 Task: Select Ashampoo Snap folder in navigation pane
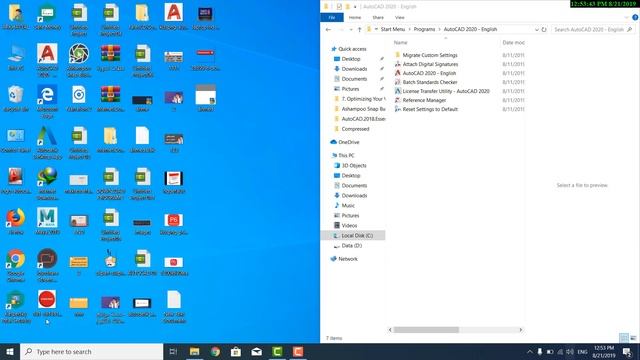(359, 109)
